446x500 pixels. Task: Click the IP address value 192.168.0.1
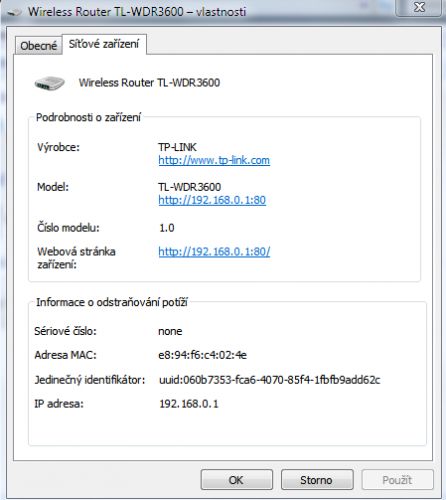click(x=189, y=404)
